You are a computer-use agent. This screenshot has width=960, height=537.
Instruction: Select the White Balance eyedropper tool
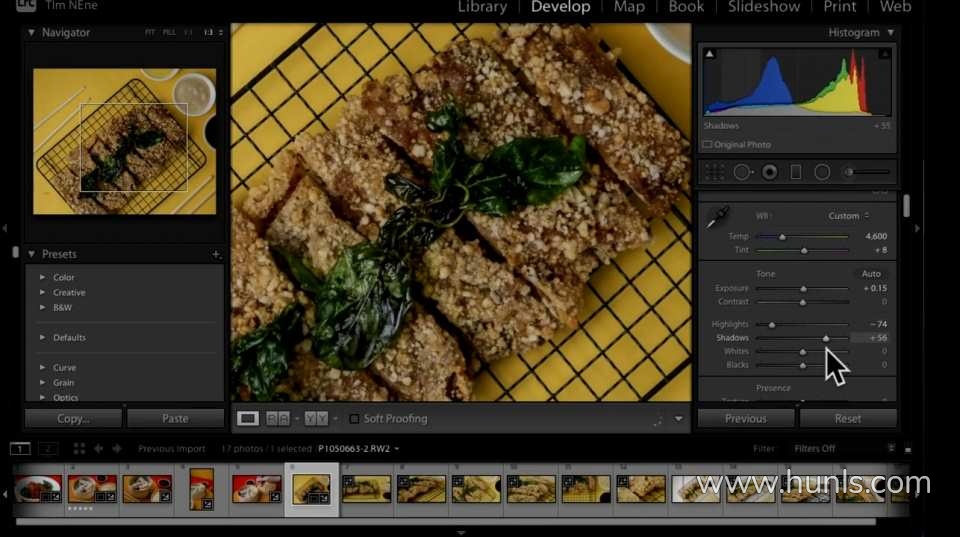718,216
